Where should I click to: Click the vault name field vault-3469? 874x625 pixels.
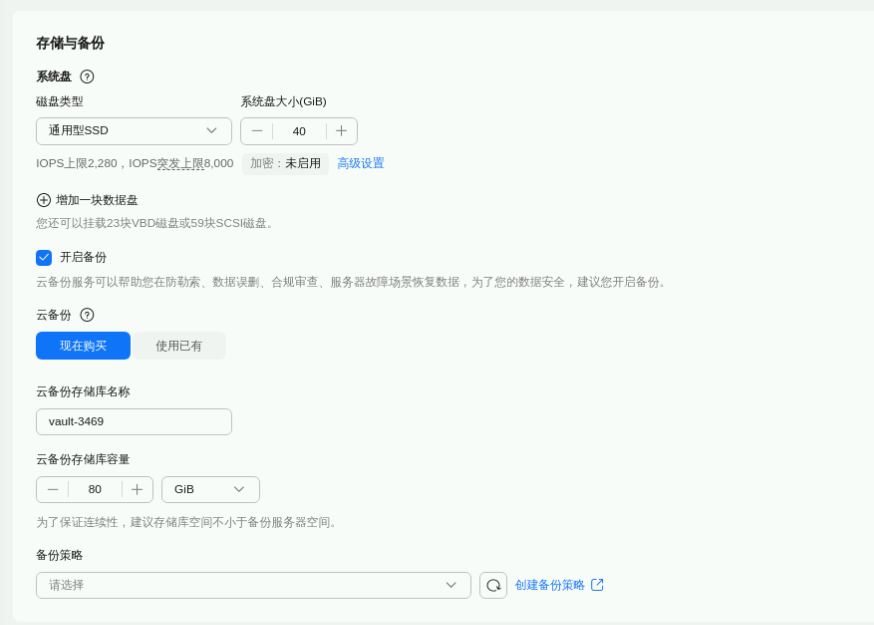pos(134,422)
